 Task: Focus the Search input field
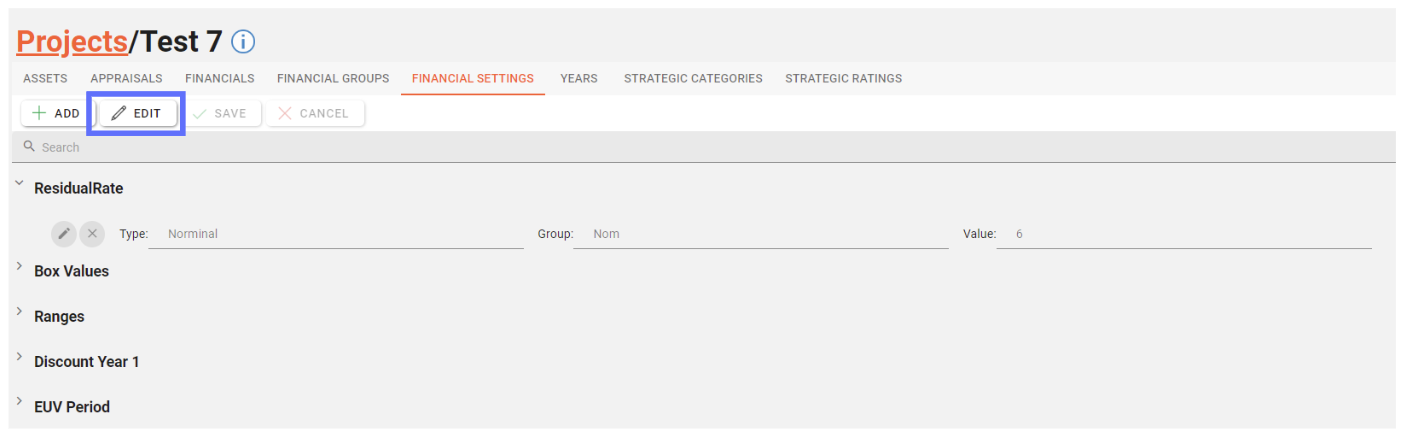[x=703, y=147]
